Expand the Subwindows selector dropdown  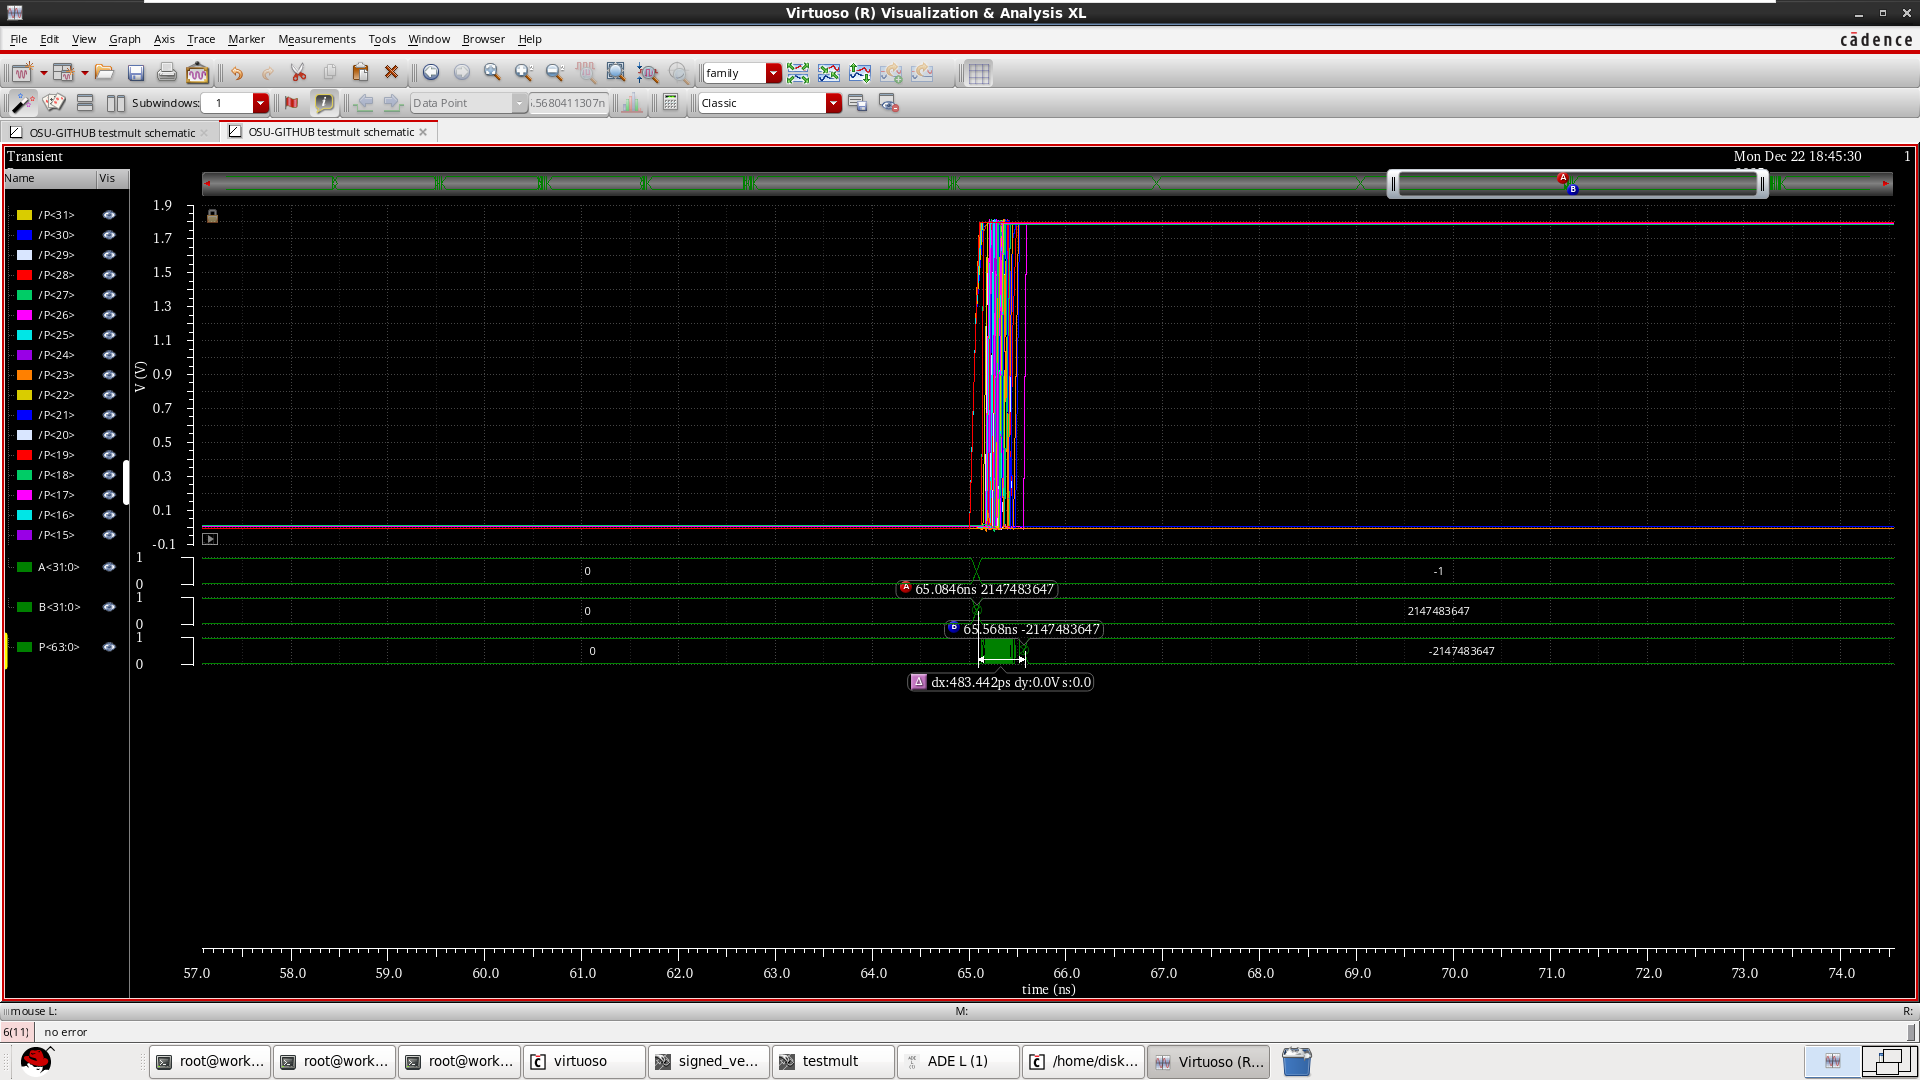tap(261, 103)
